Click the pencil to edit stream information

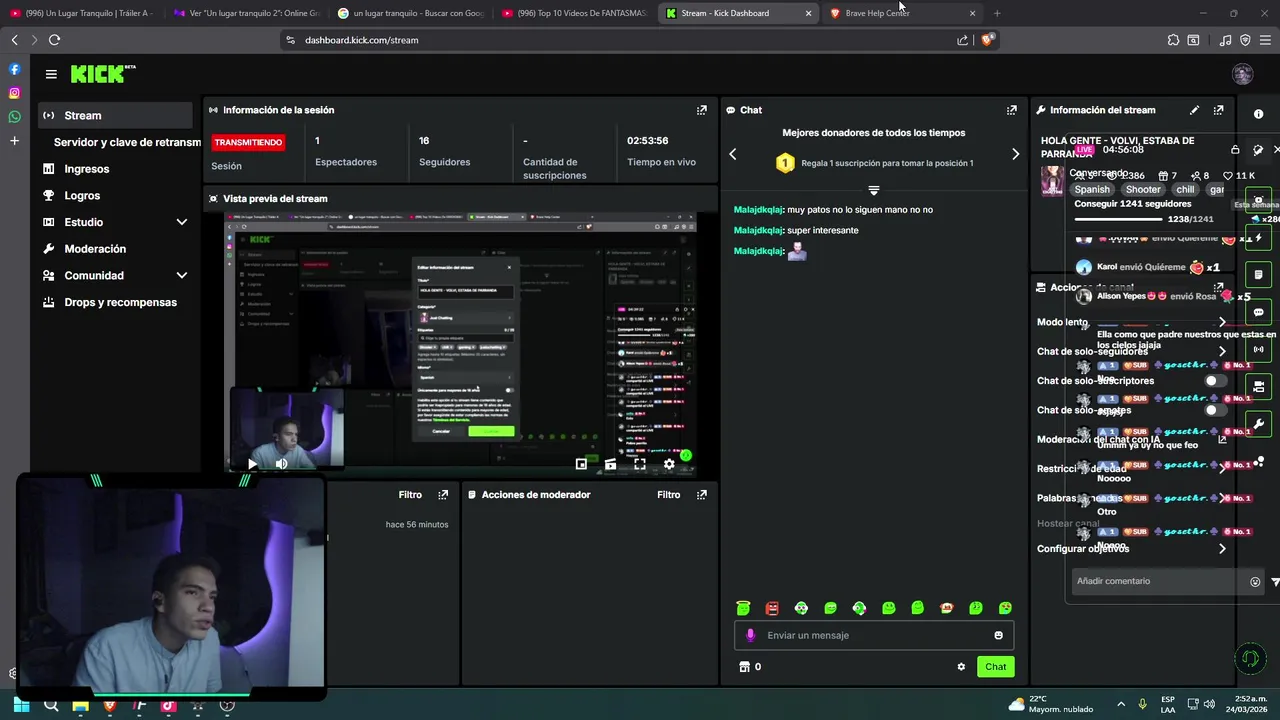[1194, 110]
